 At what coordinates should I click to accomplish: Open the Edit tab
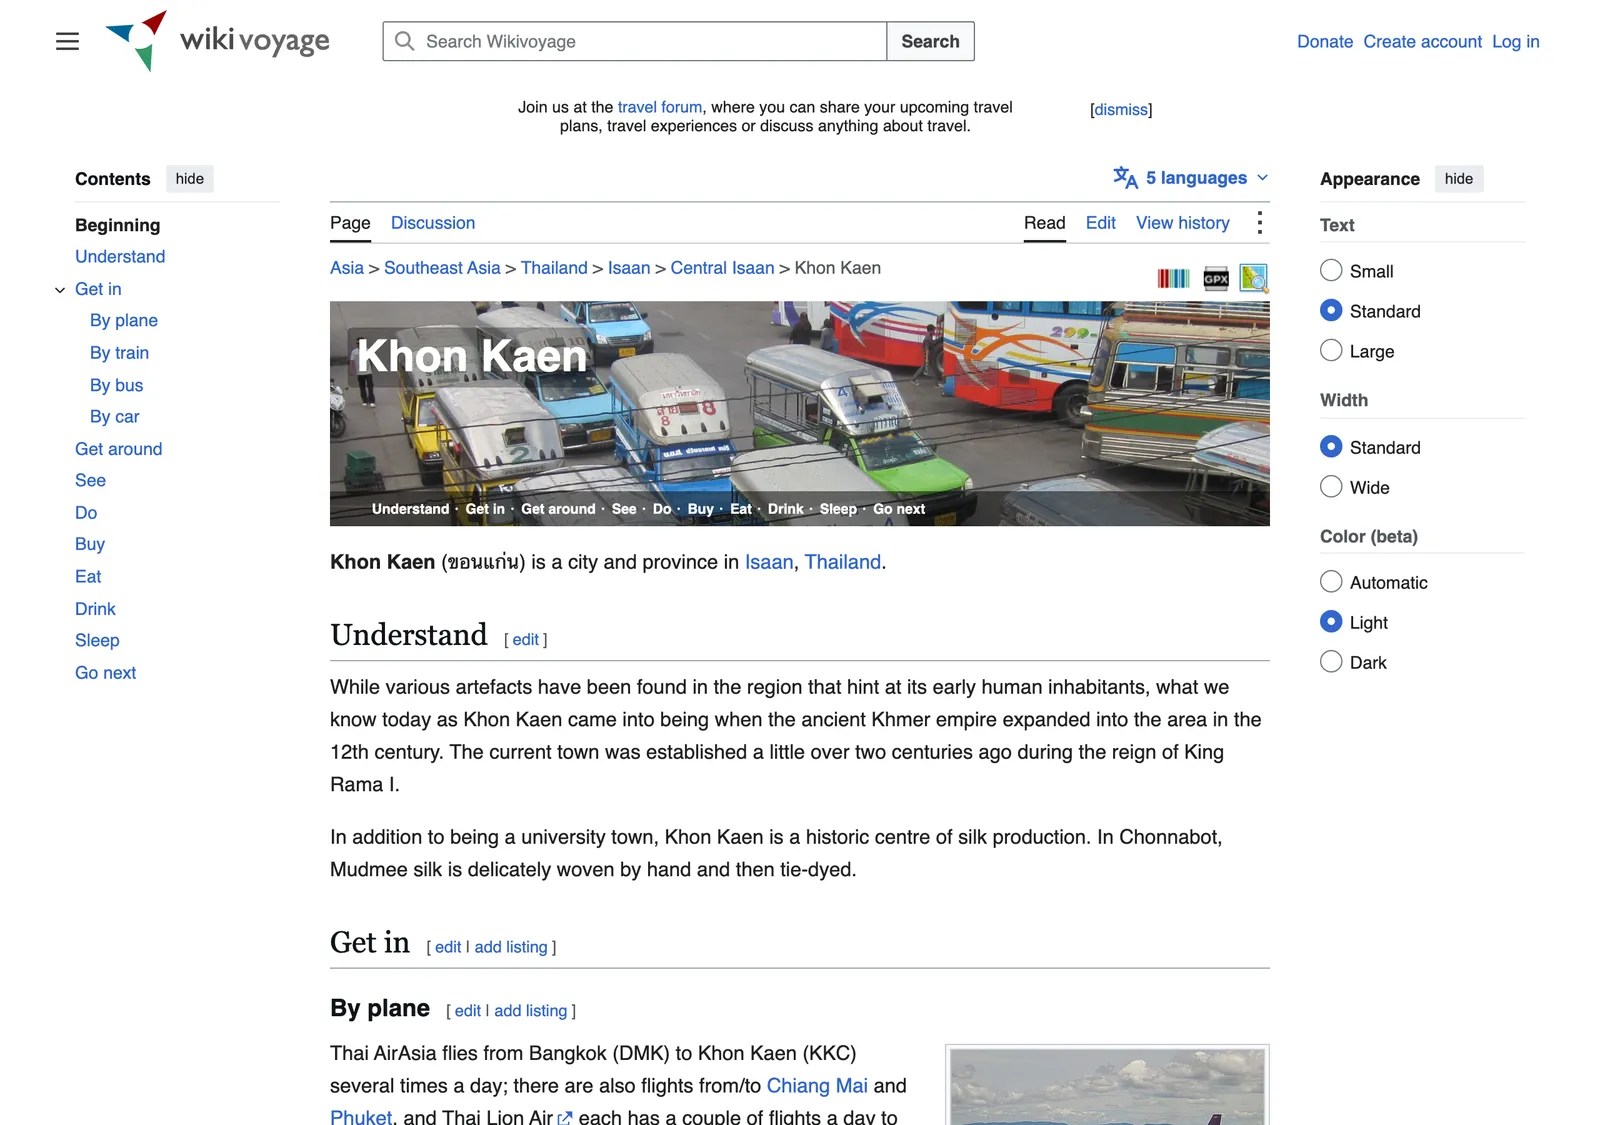coord(1101,223)
